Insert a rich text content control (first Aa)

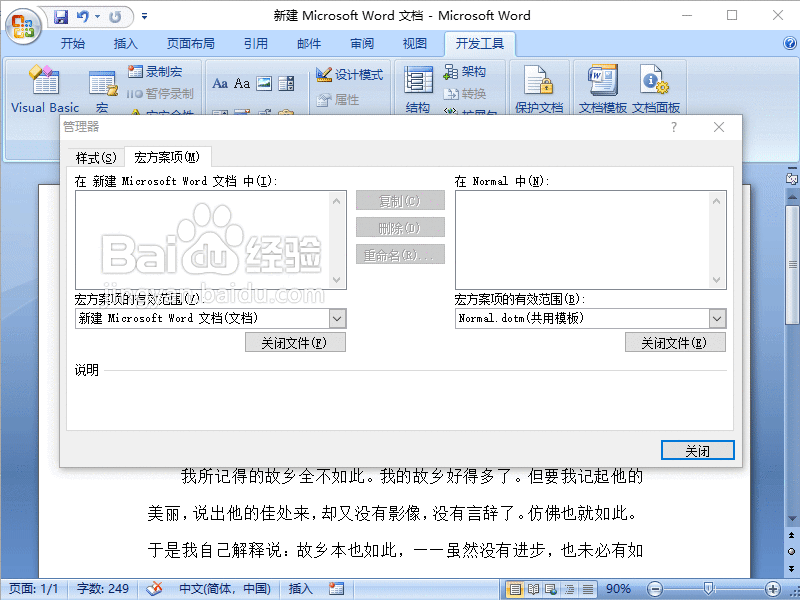coord(220,83)
